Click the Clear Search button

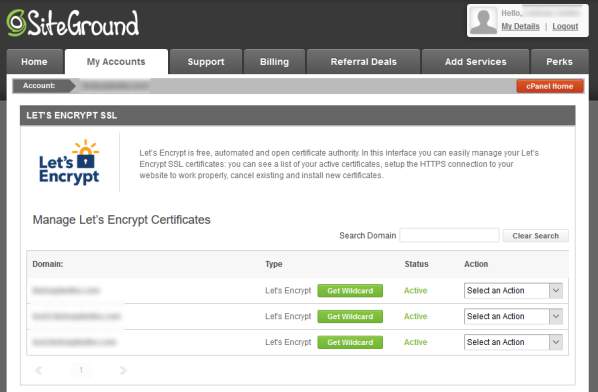click(535, 236)
